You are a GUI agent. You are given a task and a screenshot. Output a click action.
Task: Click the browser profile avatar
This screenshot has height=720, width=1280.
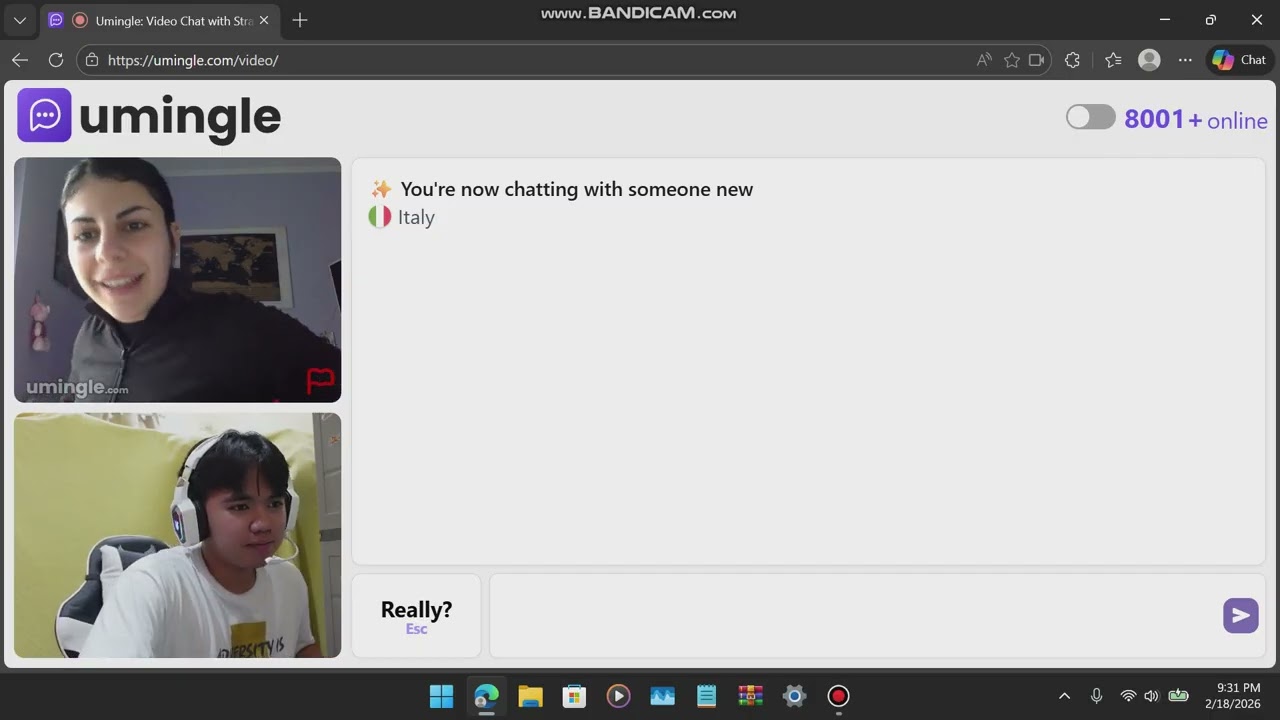pyautogui.click(x=1150, y=60)
